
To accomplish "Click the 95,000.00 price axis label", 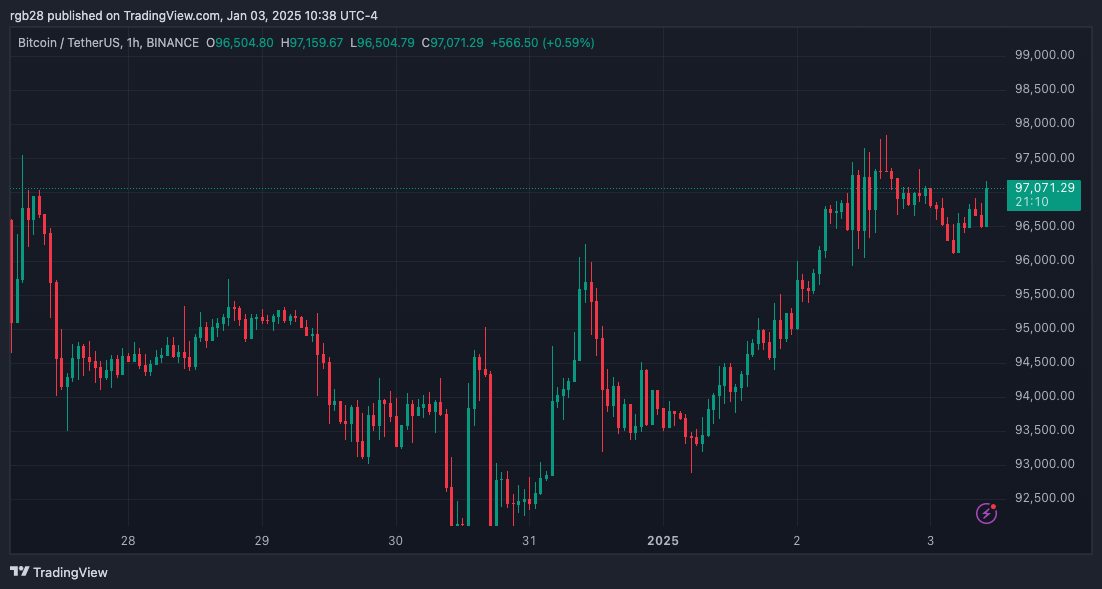I will [x=1044, y=328].
